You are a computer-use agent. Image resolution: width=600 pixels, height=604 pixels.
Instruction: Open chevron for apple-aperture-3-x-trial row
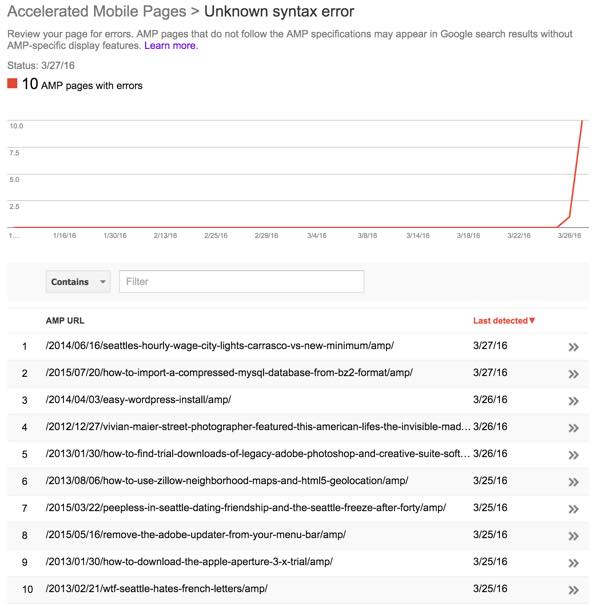coord(573,562)
